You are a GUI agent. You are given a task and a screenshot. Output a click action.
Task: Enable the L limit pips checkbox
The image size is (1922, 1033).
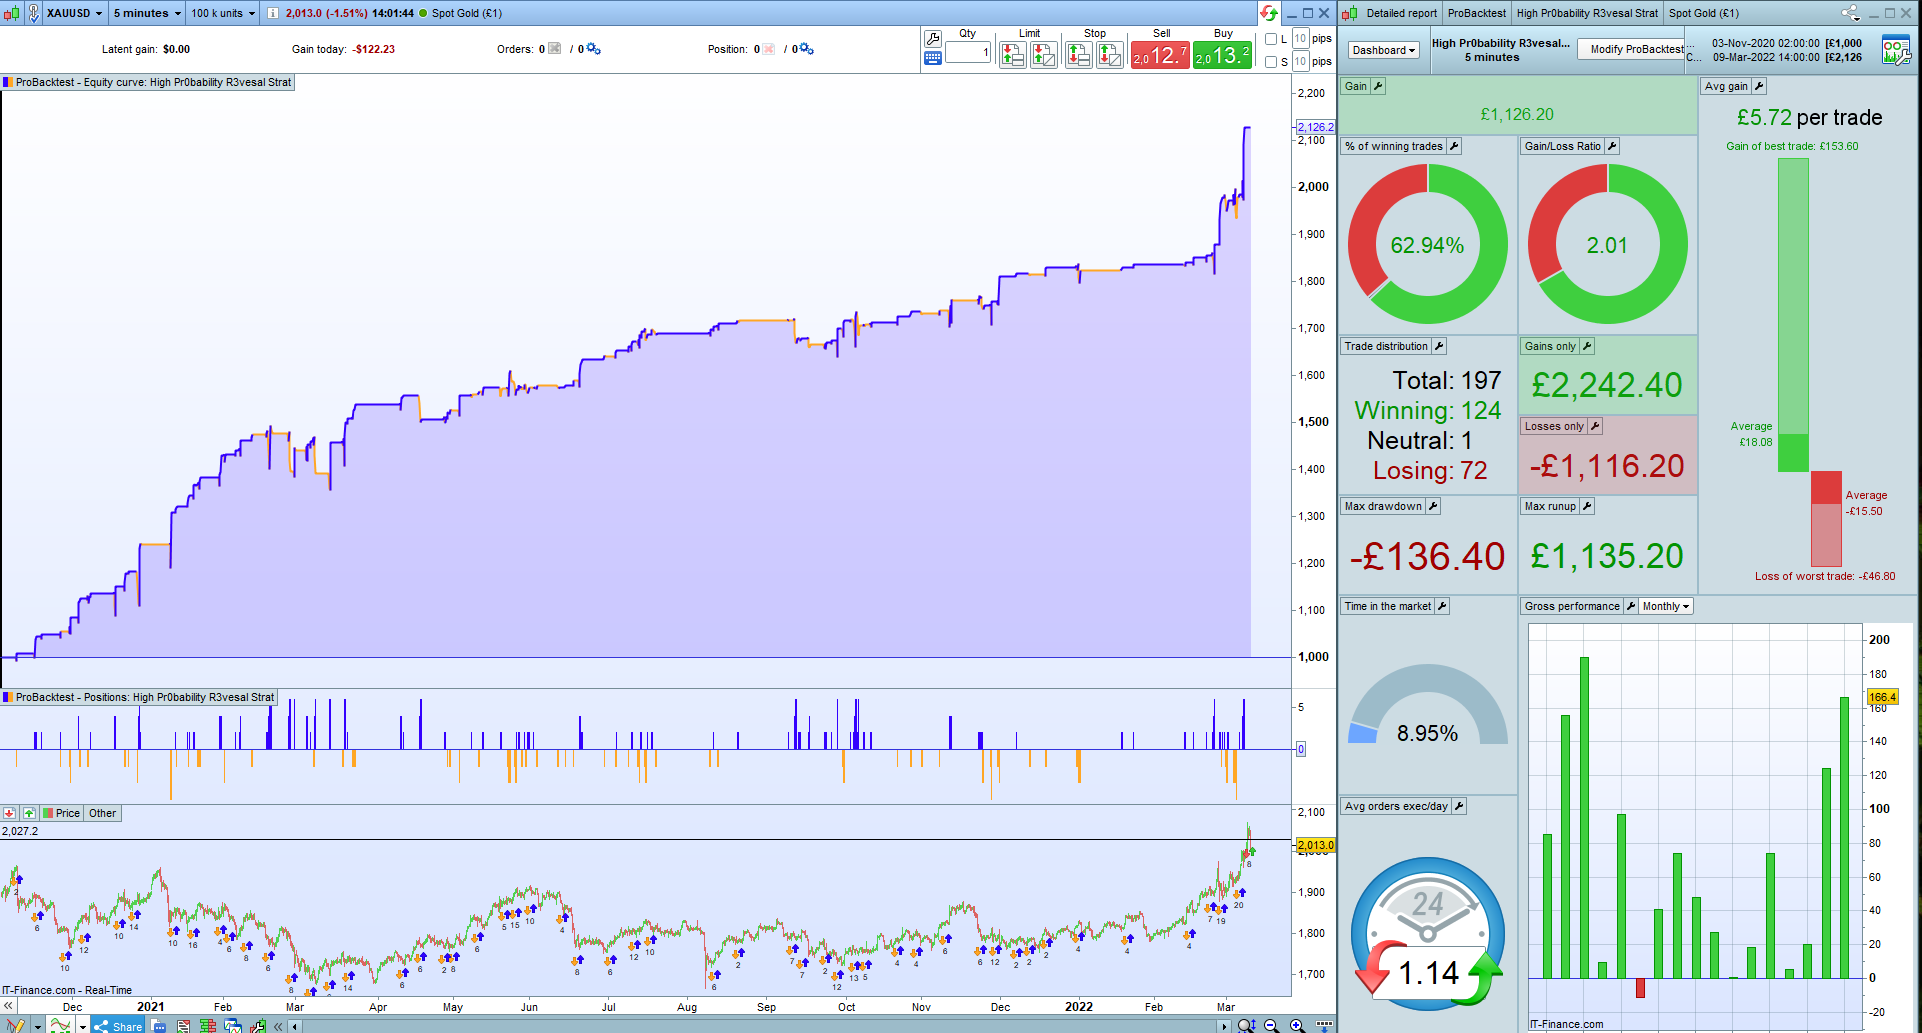click(x=1271, y=39)
